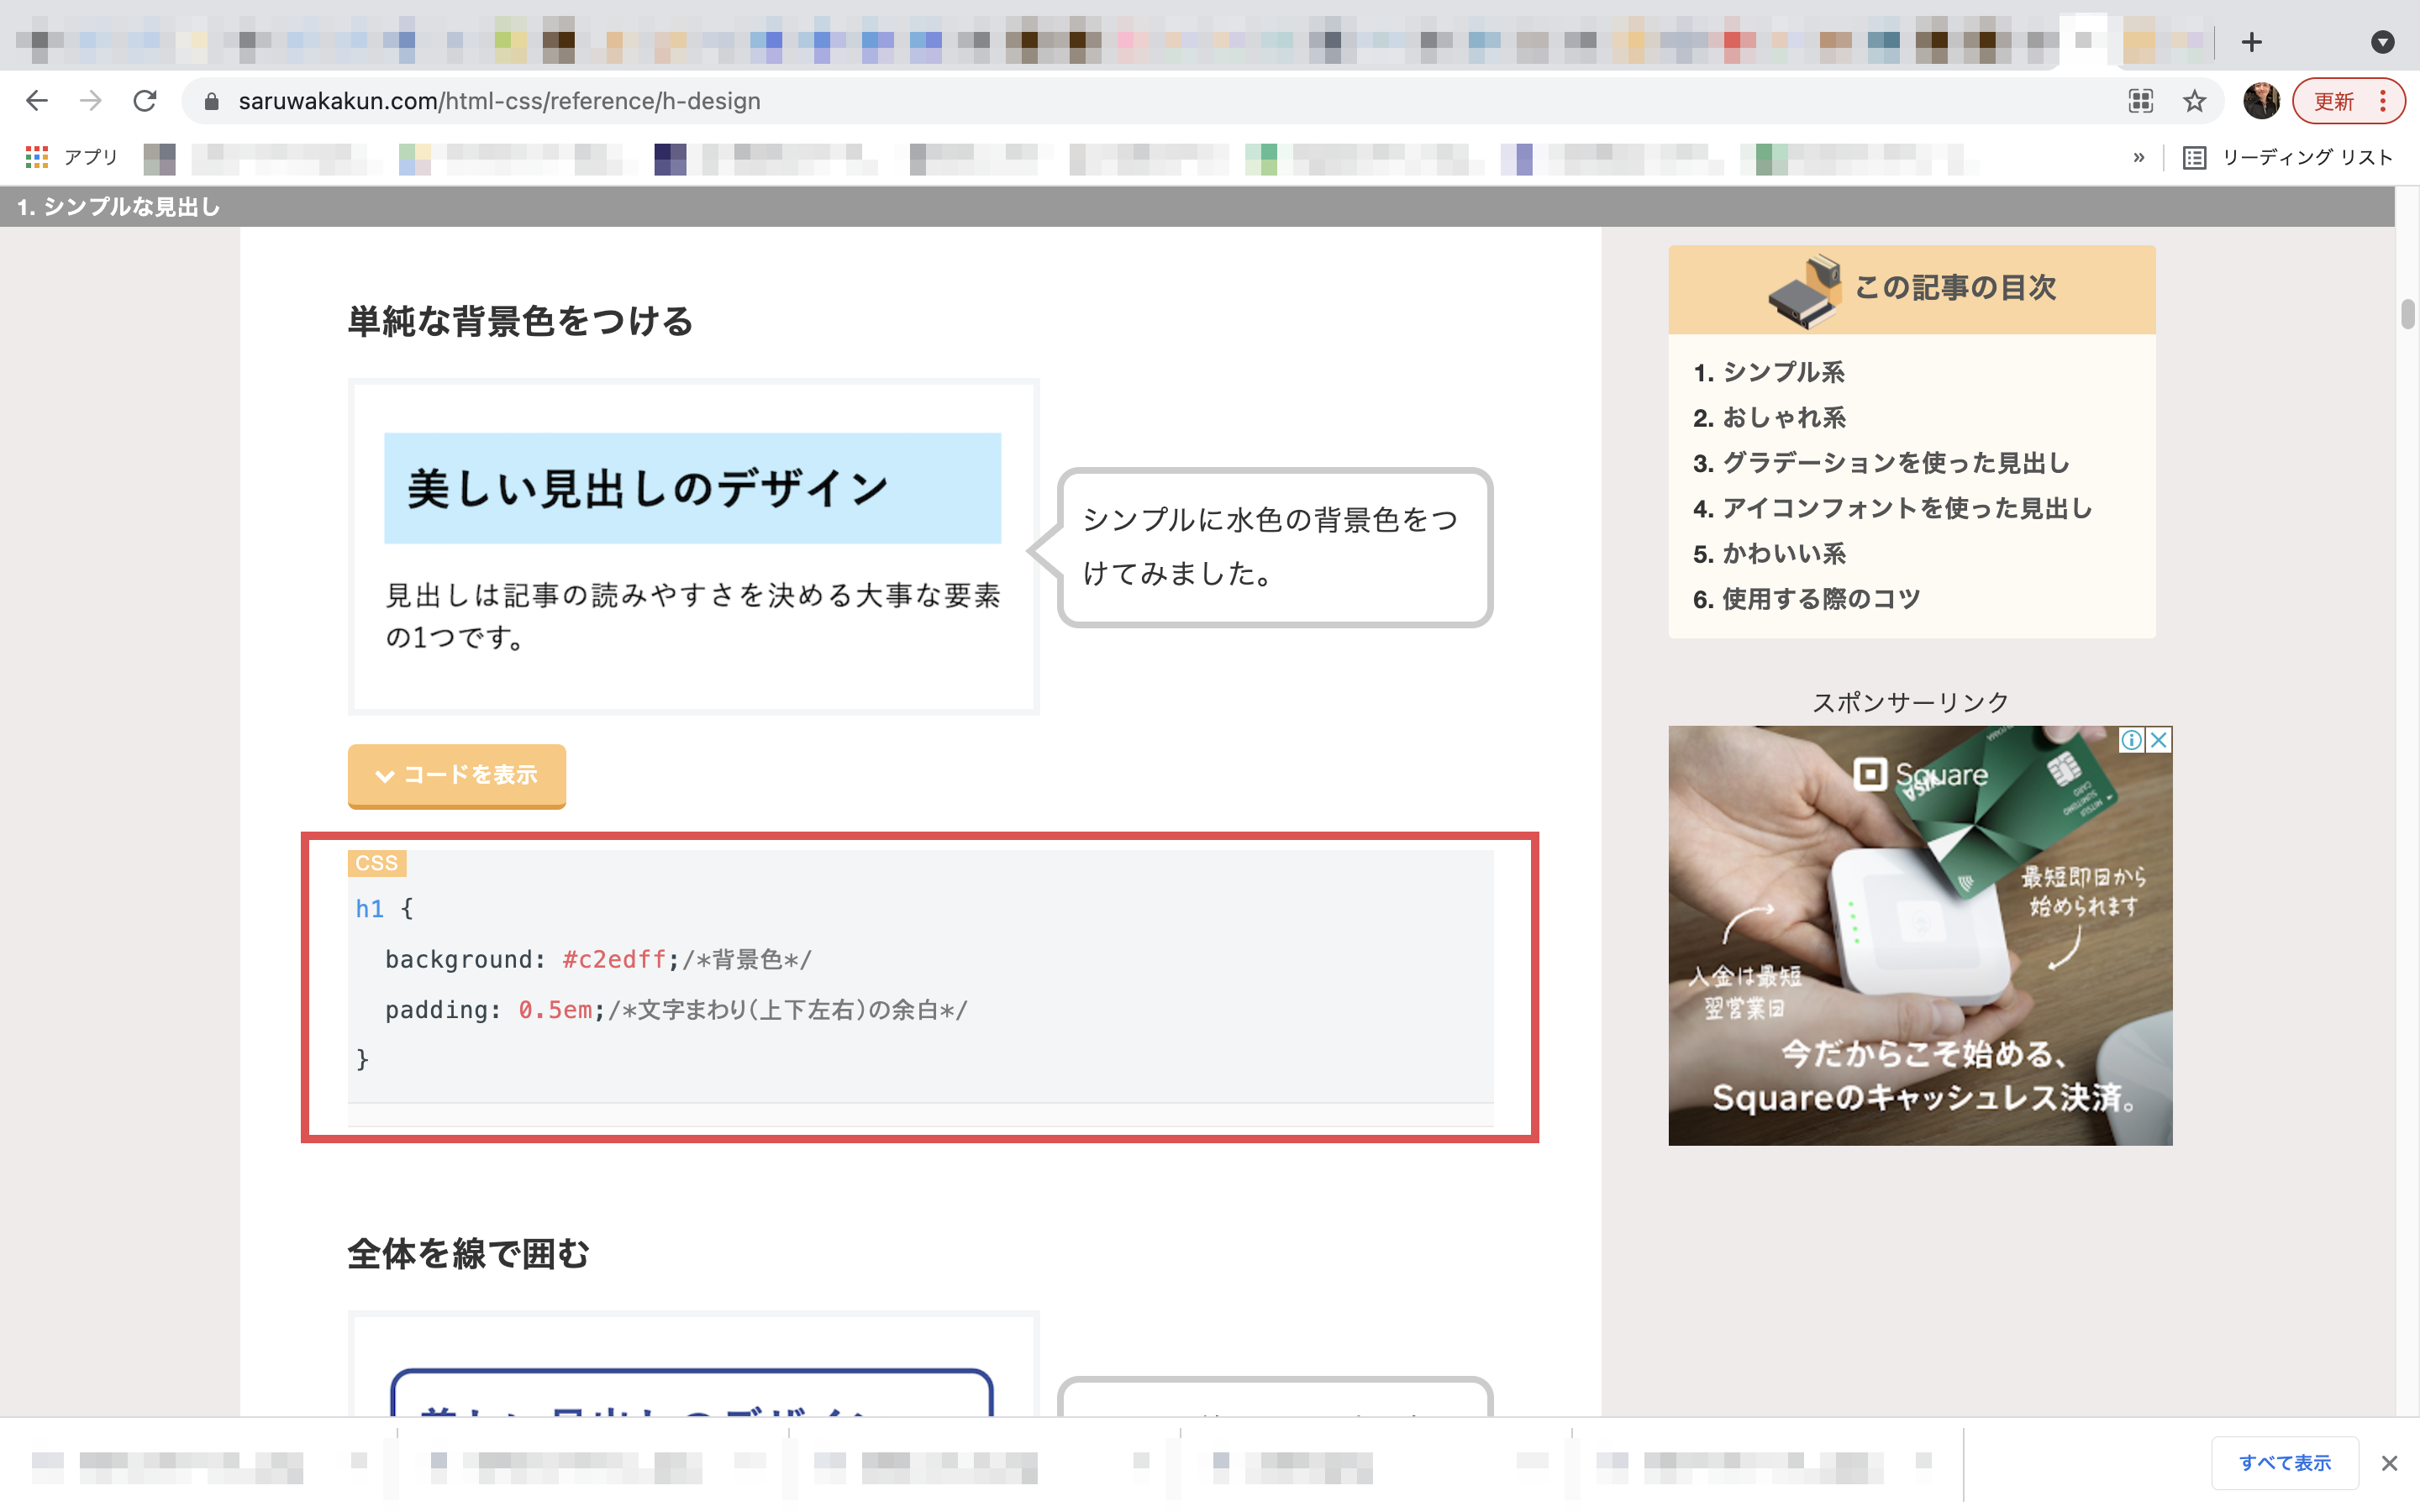Click the Square cashless payment ad image
Screen dimensions: 2420x1512
click(1920, 935)
